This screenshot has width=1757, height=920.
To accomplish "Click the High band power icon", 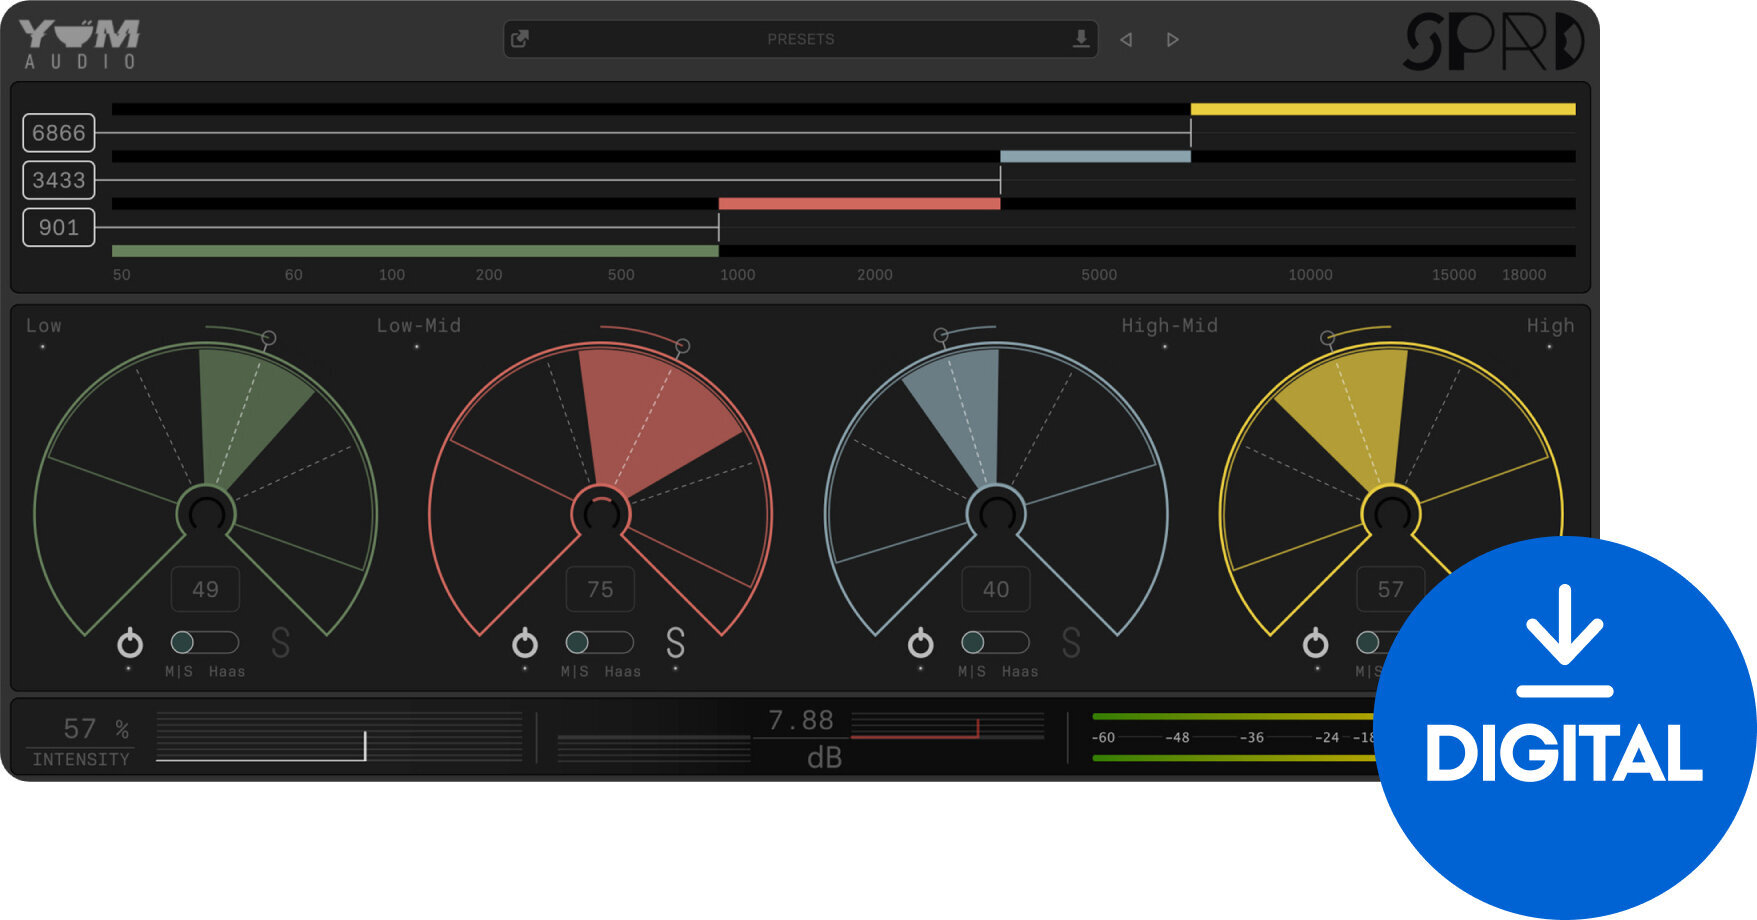I will click(x=1315, y=645).
